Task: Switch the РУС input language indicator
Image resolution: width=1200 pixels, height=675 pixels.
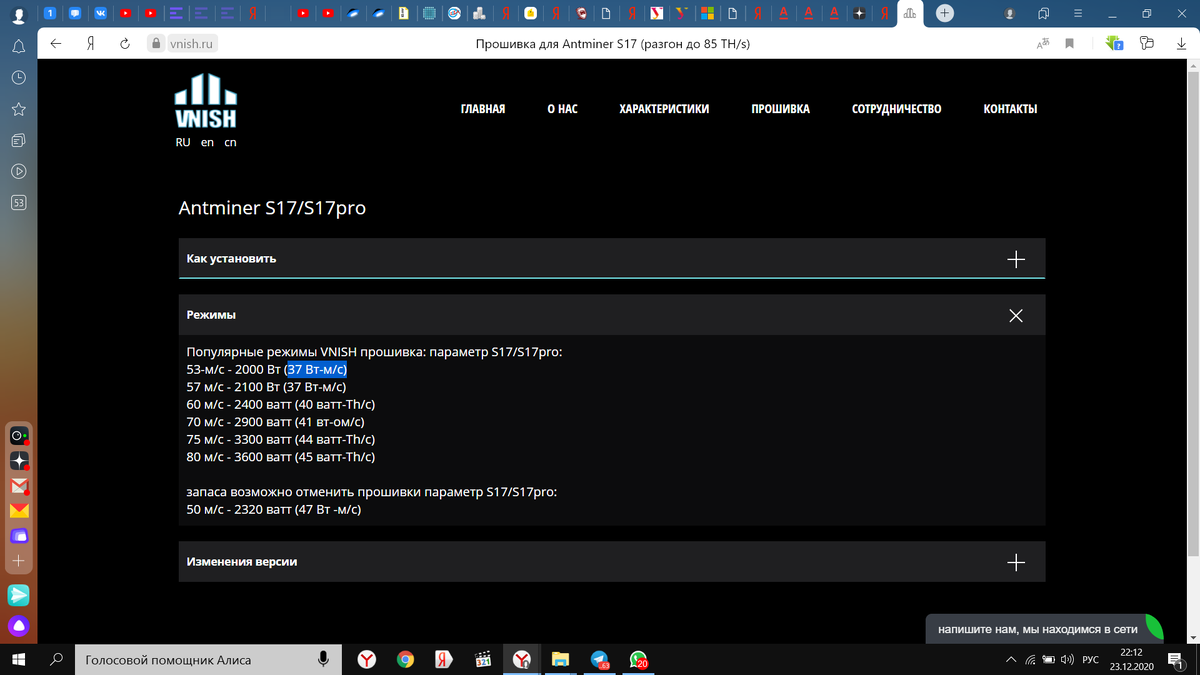Action: click(x=1091, y=660)
